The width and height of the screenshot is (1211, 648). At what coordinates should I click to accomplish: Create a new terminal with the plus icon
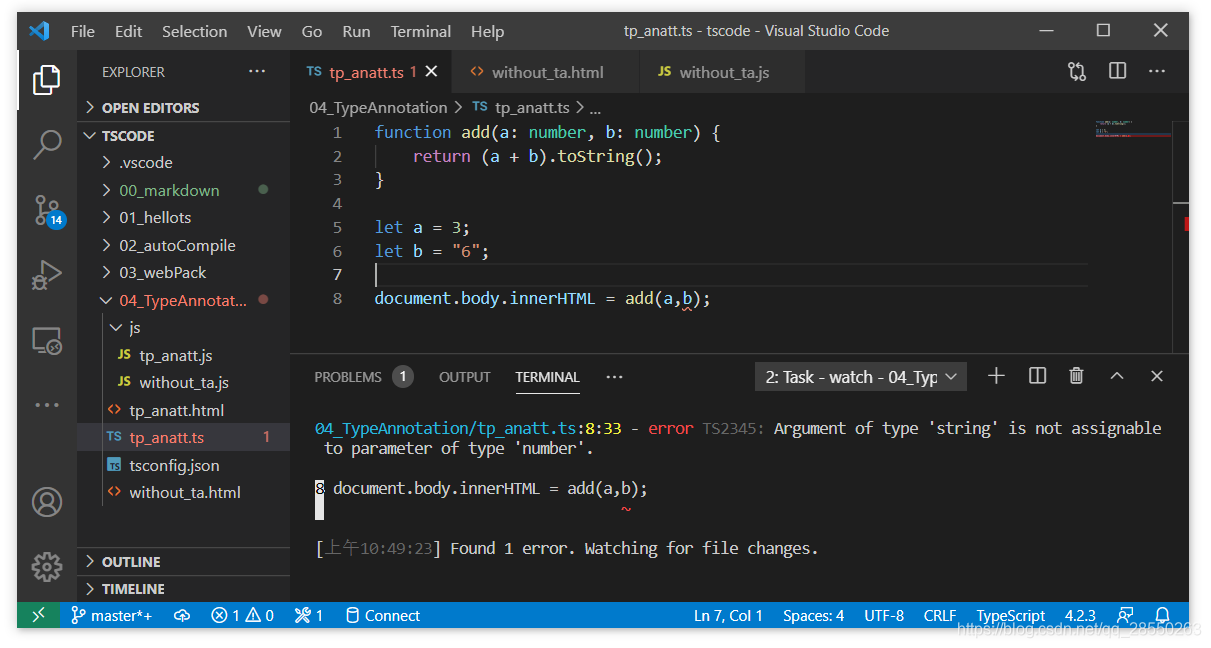coord(996,376)
